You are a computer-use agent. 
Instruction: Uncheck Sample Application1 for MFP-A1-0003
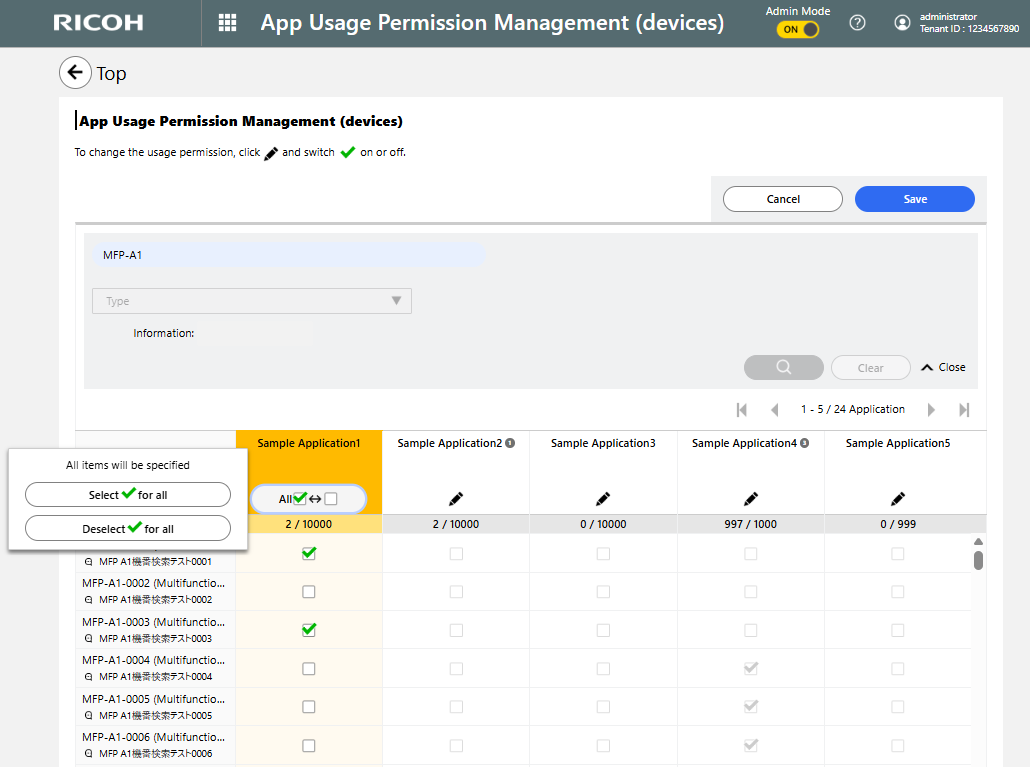[309, 630]
